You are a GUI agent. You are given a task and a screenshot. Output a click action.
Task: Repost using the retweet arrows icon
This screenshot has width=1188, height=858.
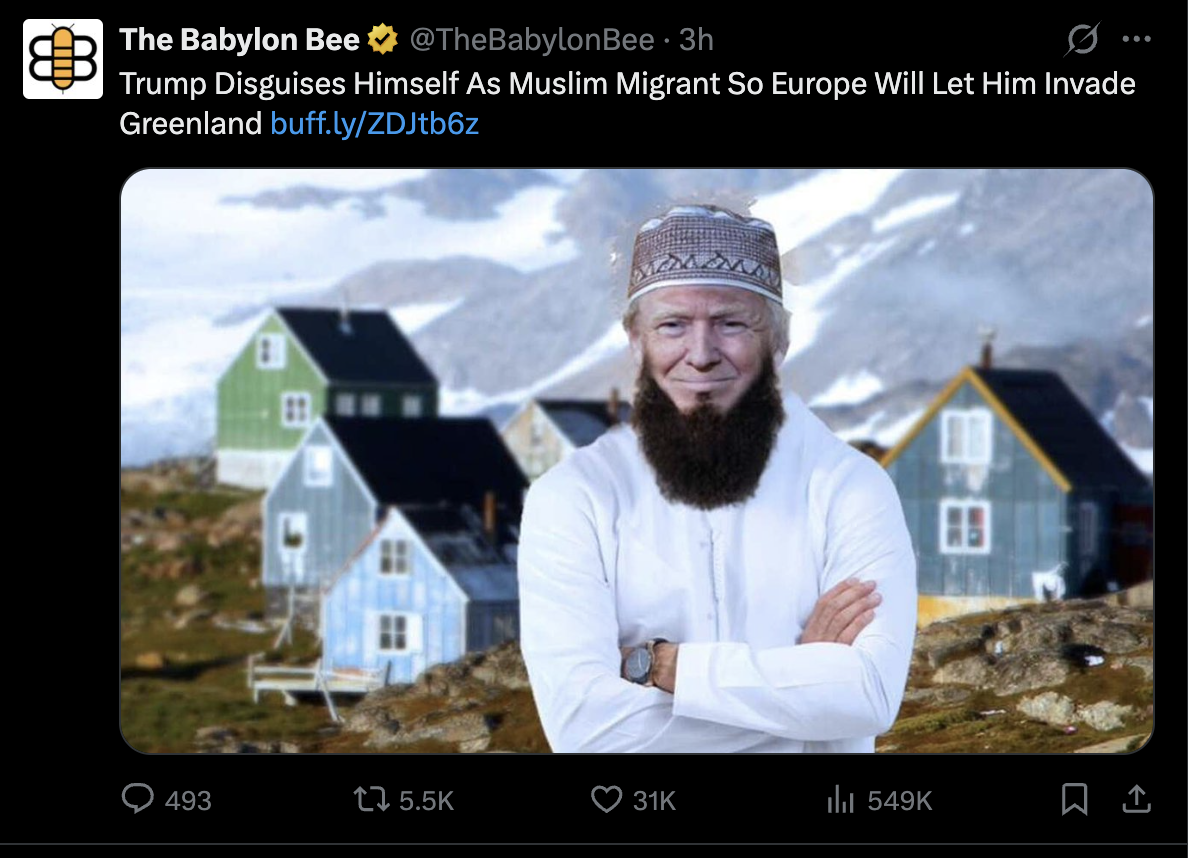coord(371,799)
